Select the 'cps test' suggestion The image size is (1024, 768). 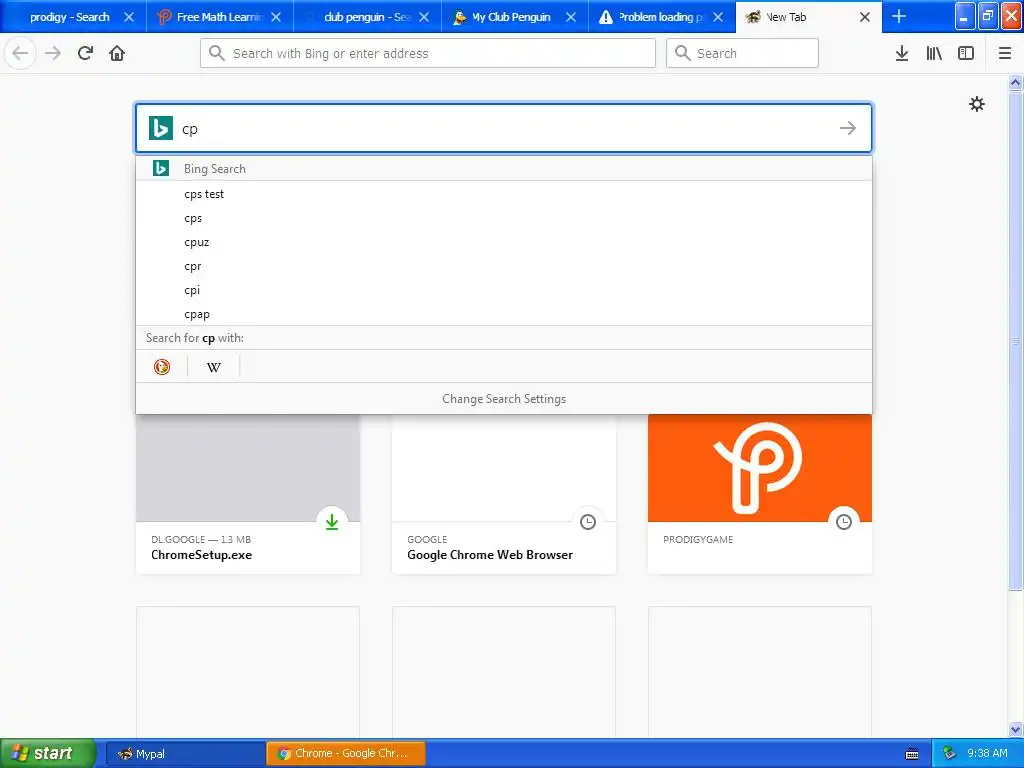504,194
